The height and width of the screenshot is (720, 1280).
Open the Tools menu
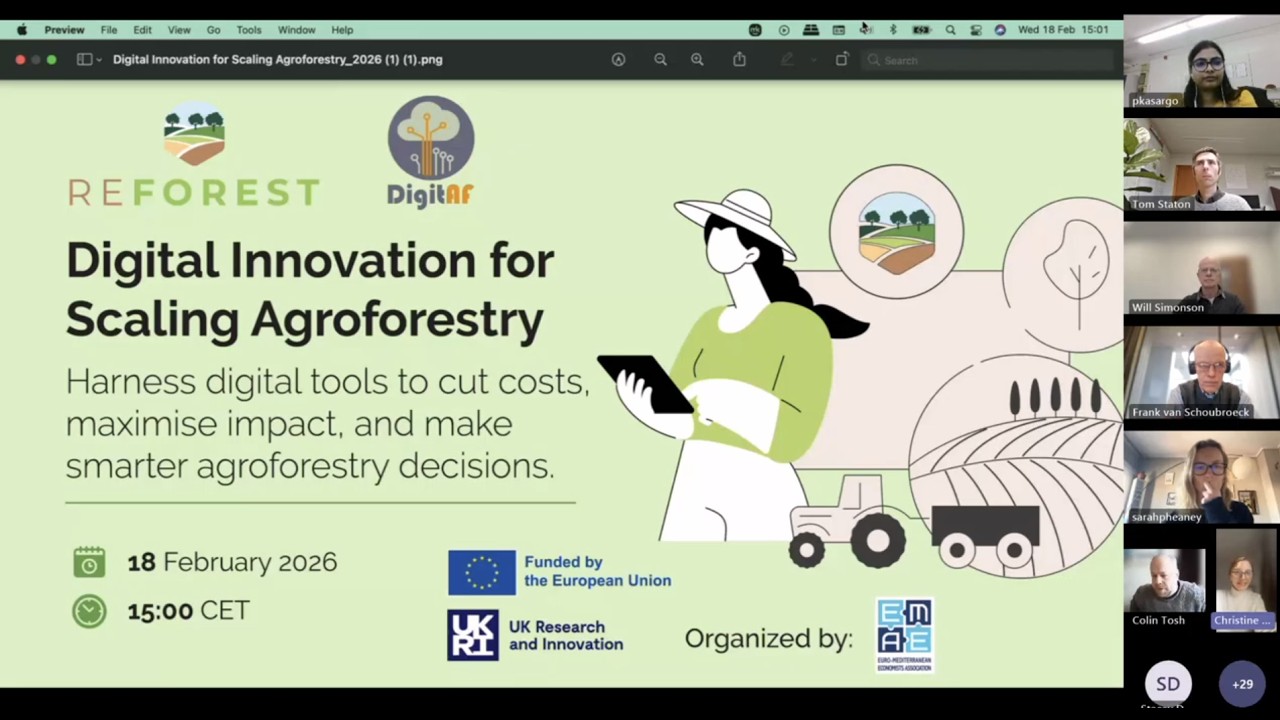249,30
